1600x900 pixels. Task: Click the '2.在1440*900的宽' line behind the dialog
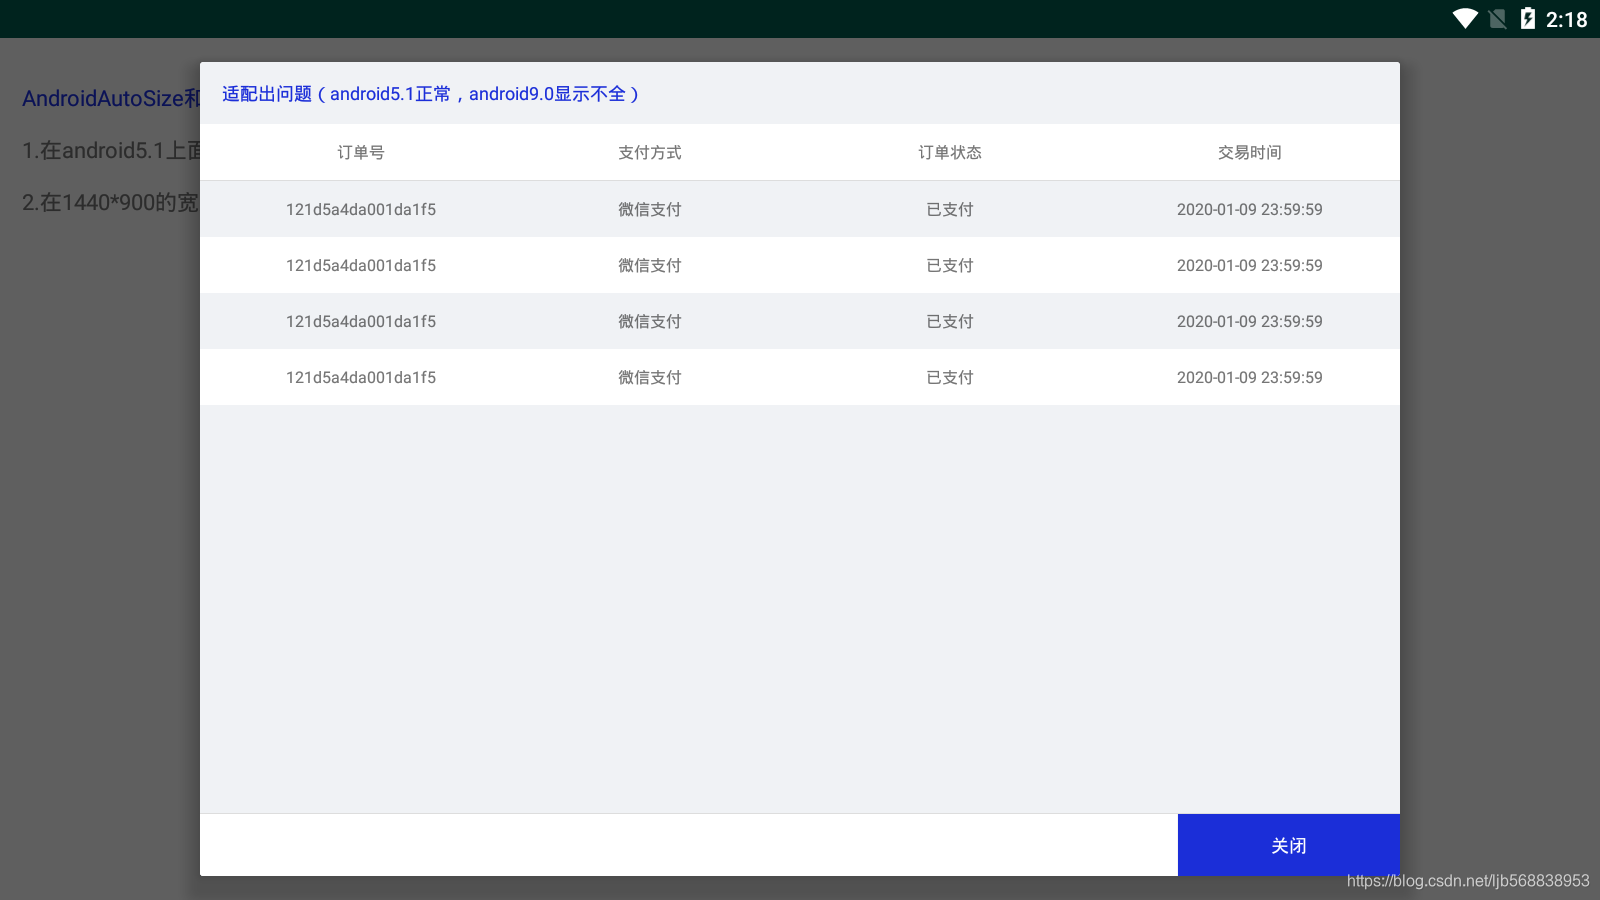(x=111, y=202)
